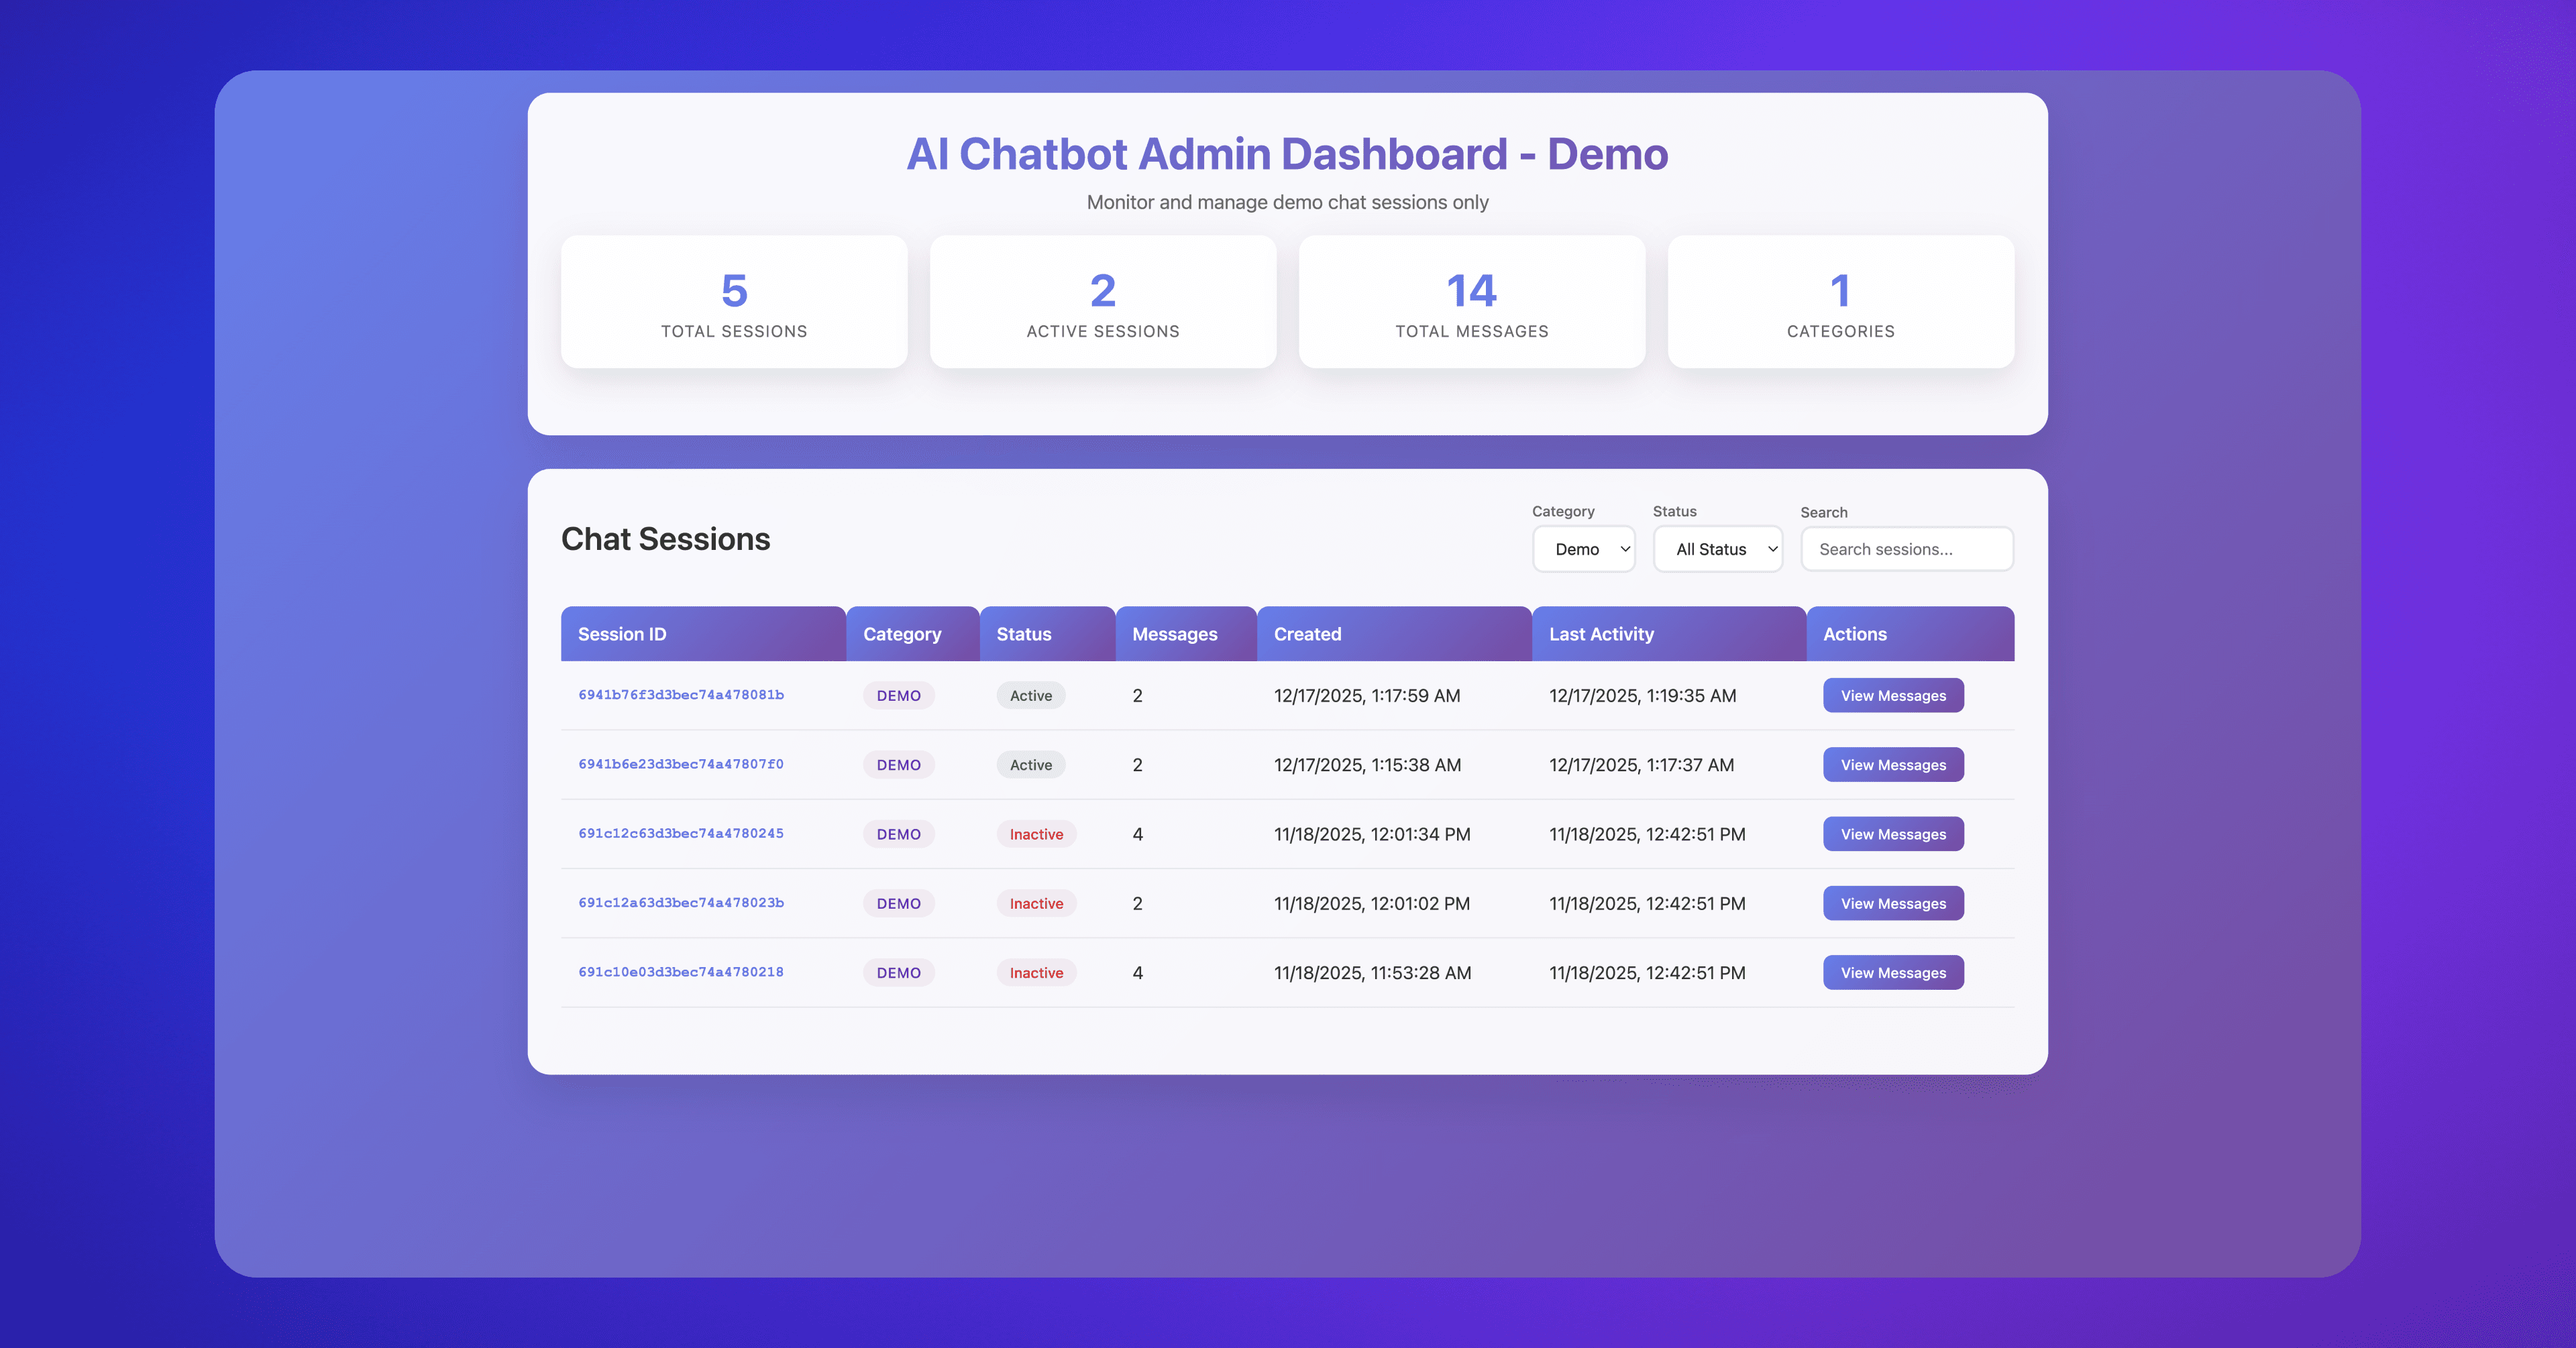Image resolution: width=2576 pixels, height=1348 pixels.
Task: View messages for session 6941b6e23d3bec74a47807f0
Action: tap(1892, 764)
